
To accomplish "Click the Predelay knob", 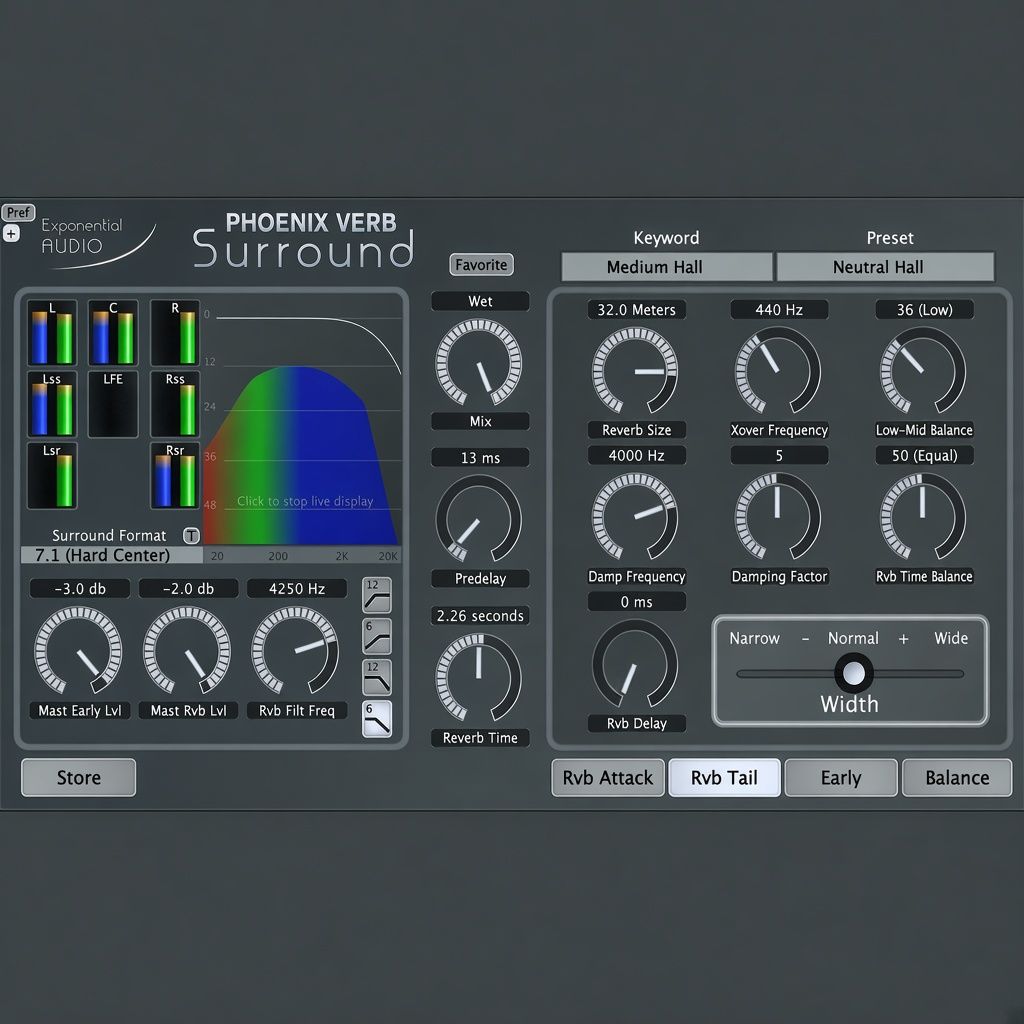I will pos(479,518).
